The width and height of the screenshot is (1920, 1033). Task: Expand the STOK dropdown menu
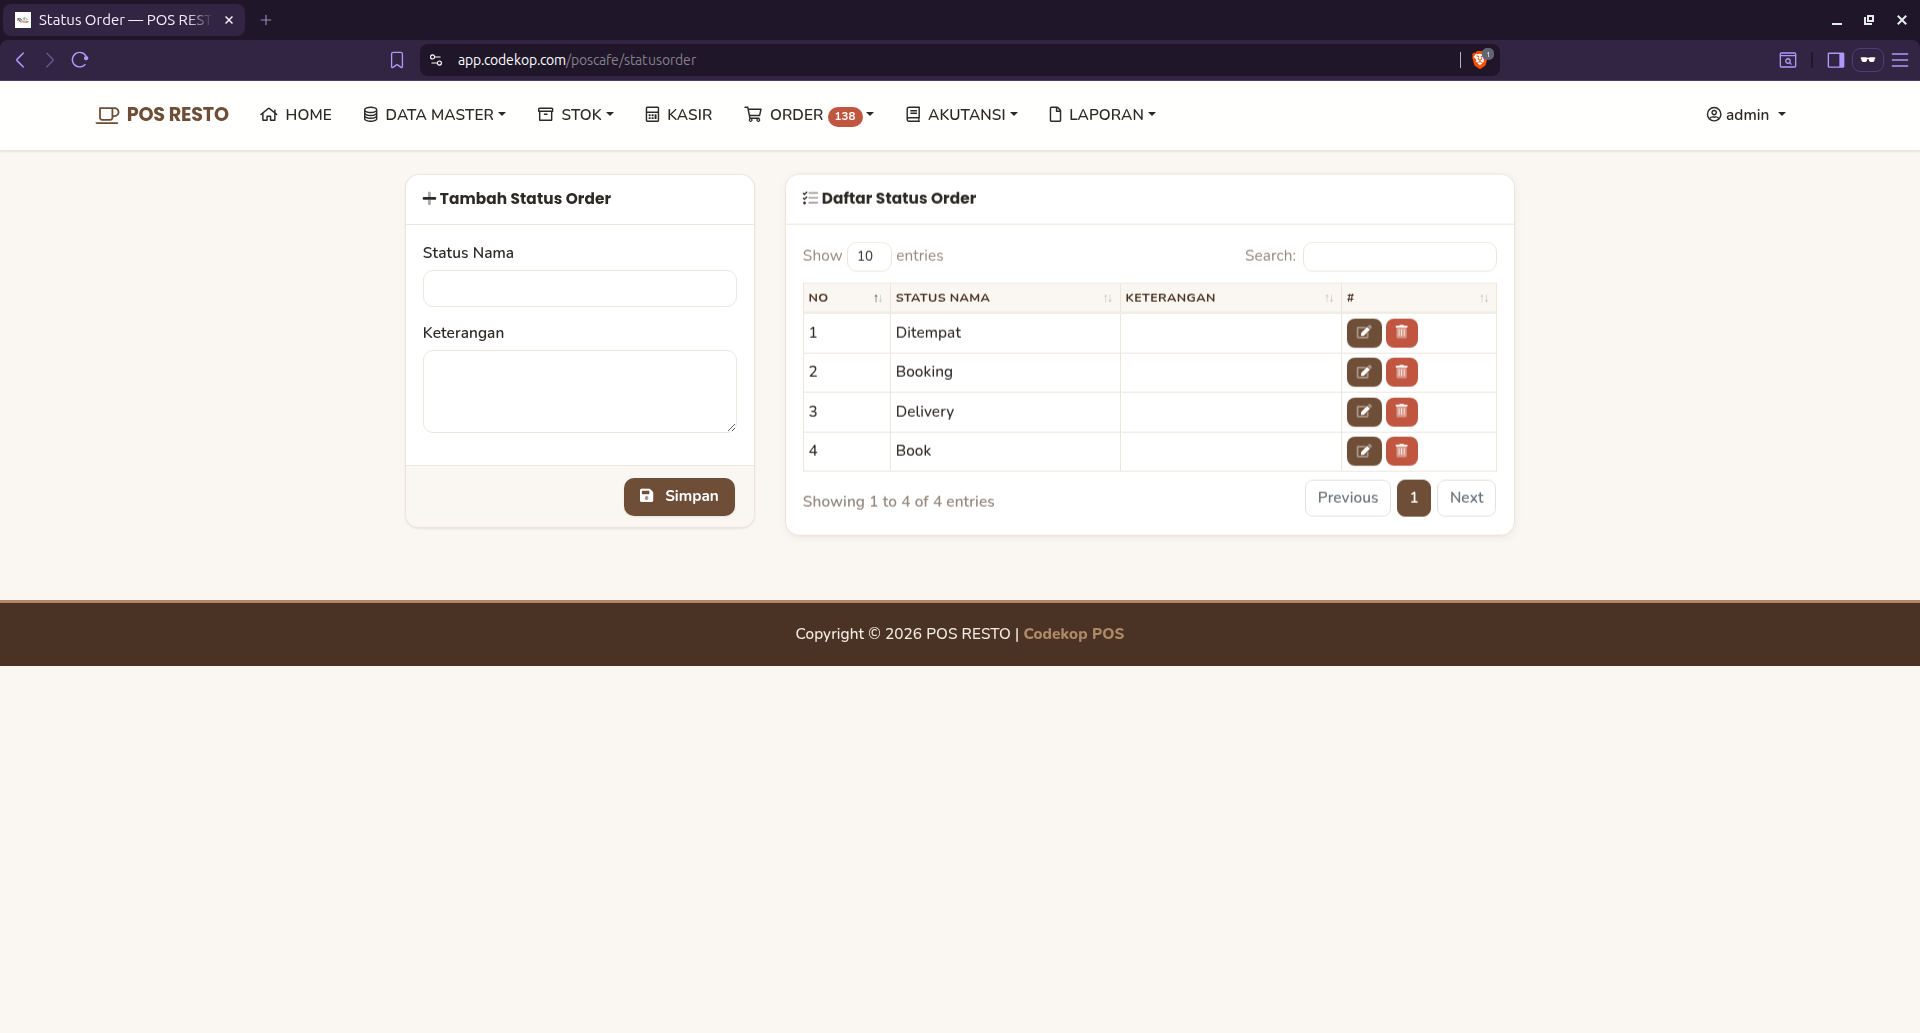576,115
